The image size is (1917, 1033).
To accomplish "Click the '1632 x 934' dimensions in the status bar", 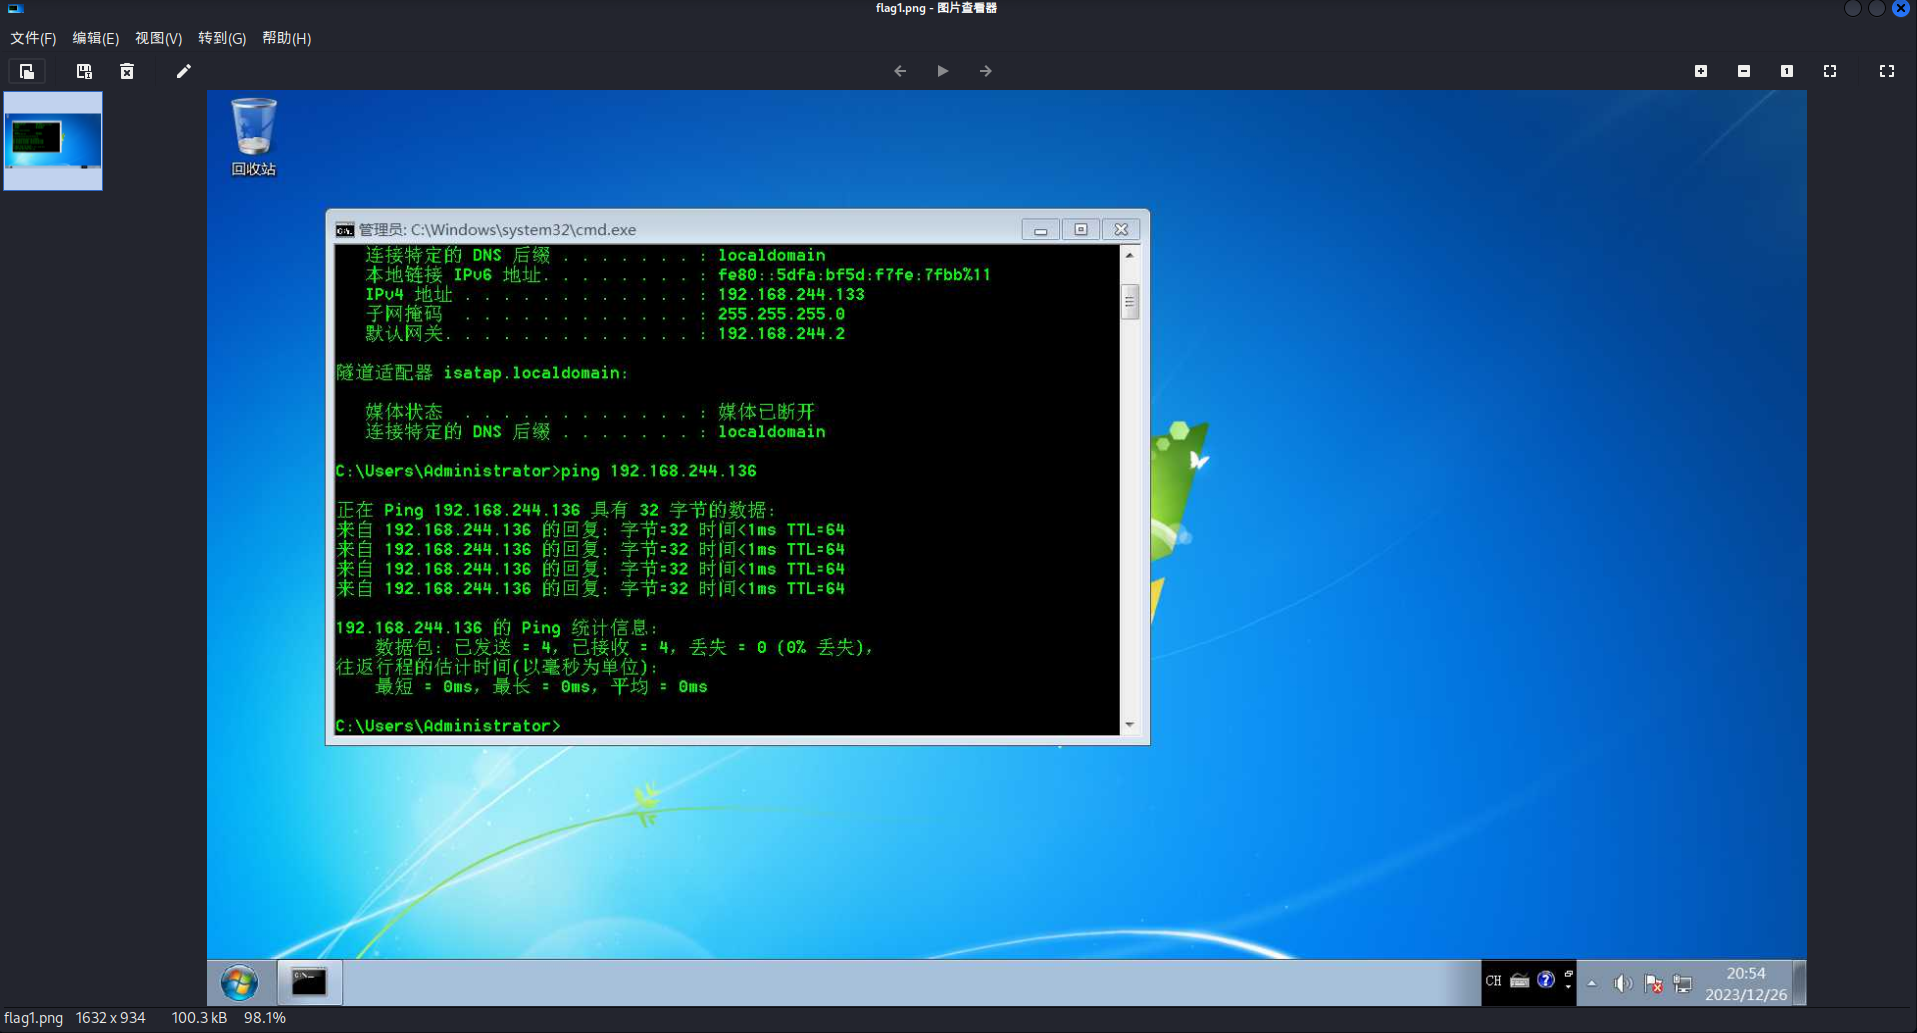I will [x=111, y=1018].
